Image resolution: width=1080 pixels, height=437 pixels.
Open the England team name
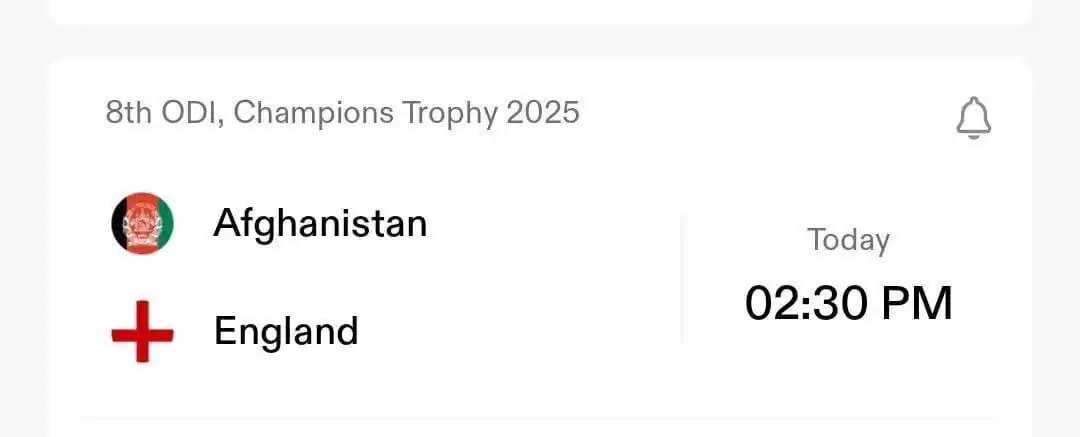(x=286, y=331)
